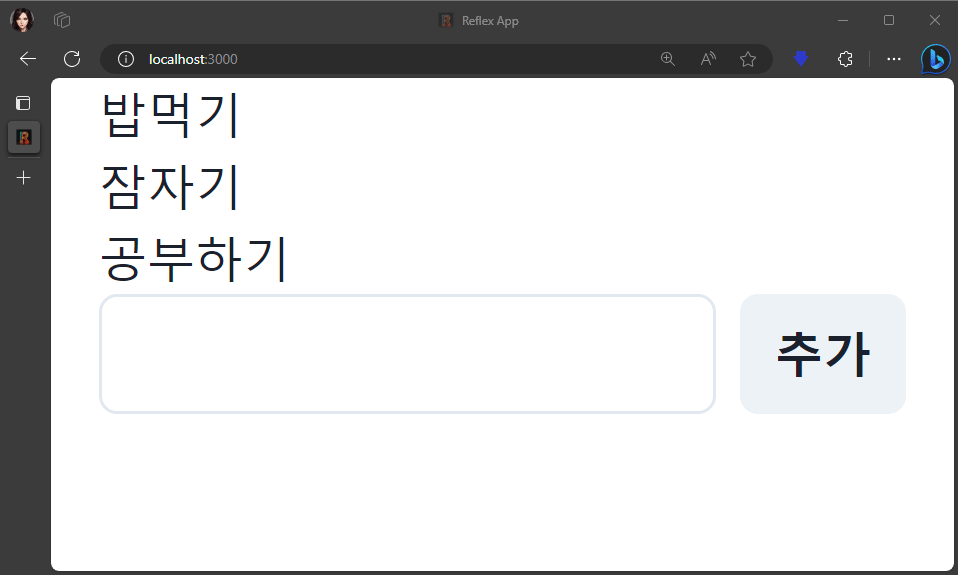
Task: Click the empty todo text input field
Action: [x=408, y=354]
